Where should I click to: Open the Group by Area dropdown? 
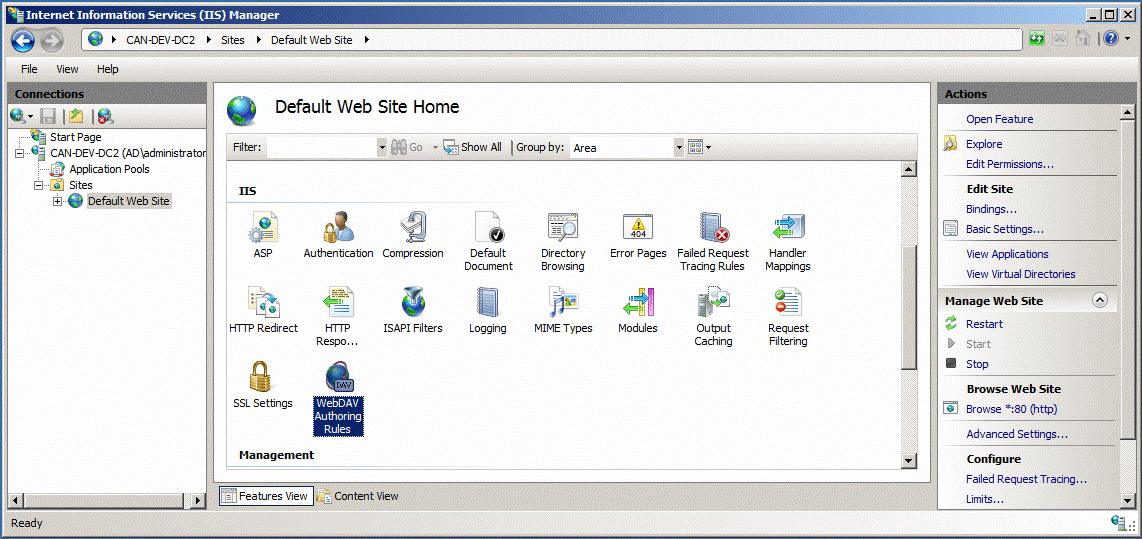(679, 147)
